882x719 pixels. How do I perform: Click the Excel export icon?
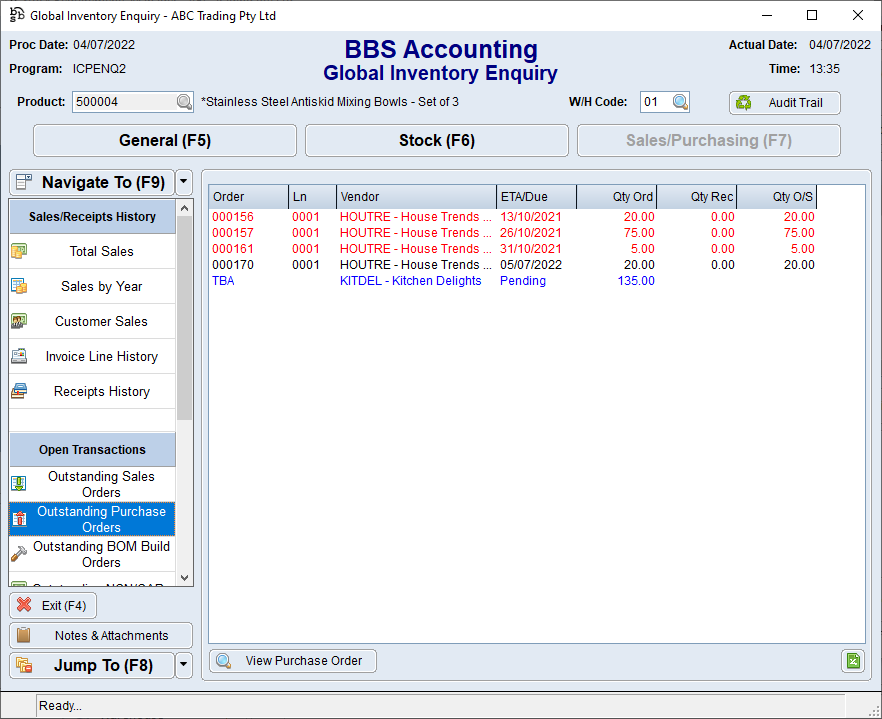pyautogui.click(x=852, y=660)
